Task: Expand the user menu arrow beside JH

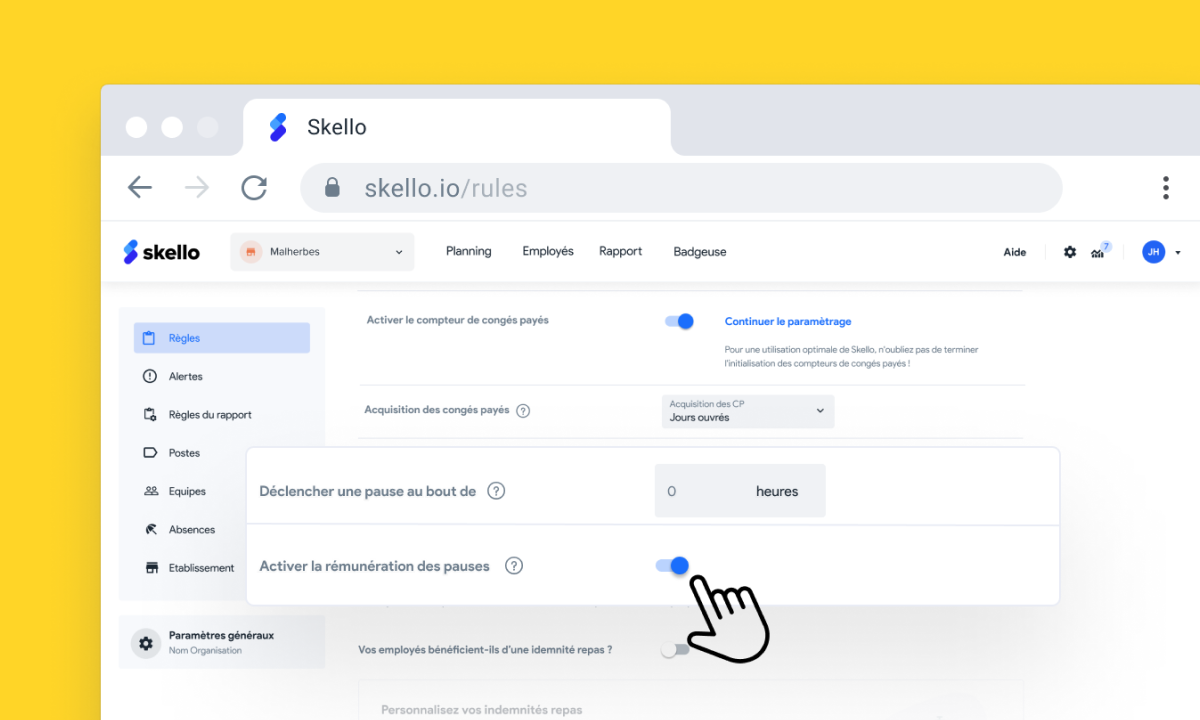Action: click(x=1178, y=253)
